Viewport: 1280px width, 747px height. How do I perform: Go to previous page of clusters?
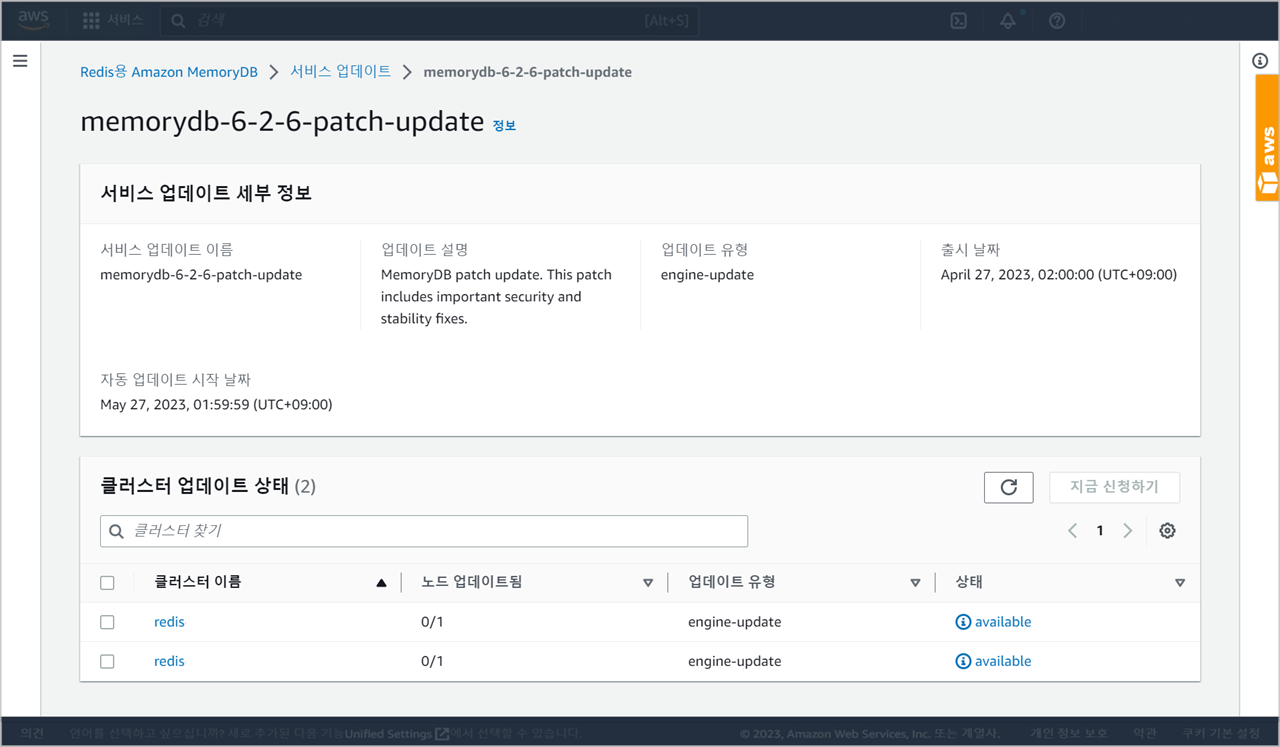(x=1072, y=531)
